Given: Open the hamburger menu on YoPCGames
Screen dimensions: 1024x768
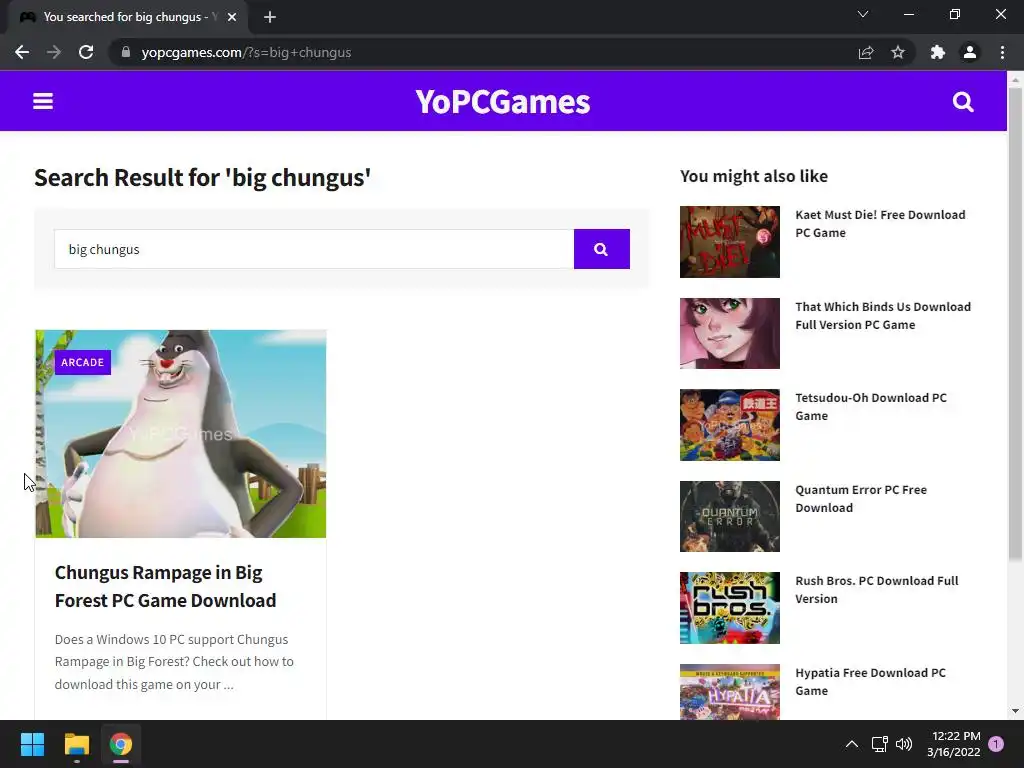Looking at the screenshot, I should click(43, 101).
